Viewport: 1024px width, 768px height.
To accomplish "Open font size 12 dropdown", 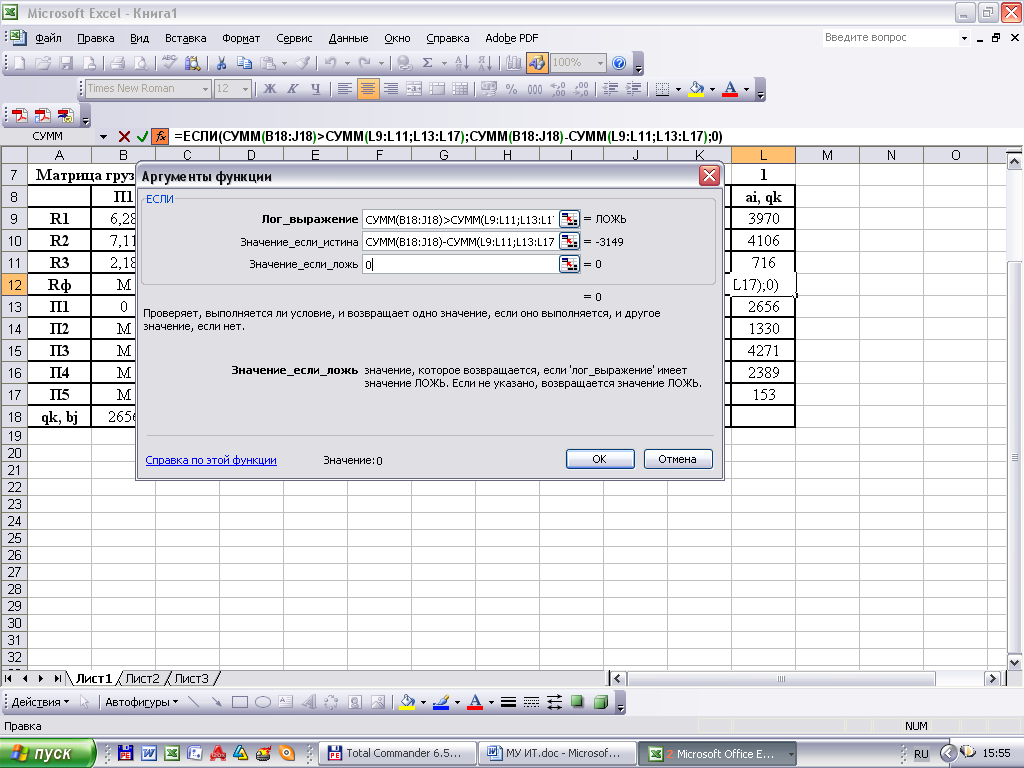I will point(246,89).
